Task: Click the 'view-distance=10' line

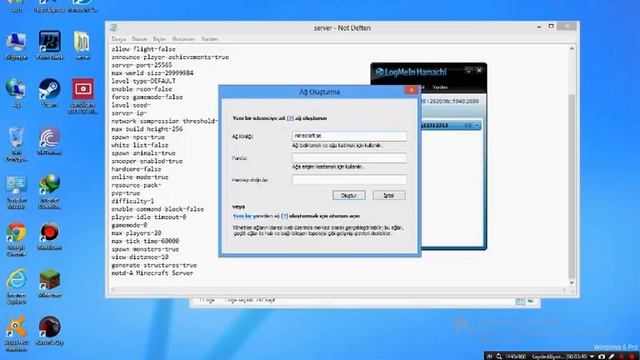Action: (140, 257)
